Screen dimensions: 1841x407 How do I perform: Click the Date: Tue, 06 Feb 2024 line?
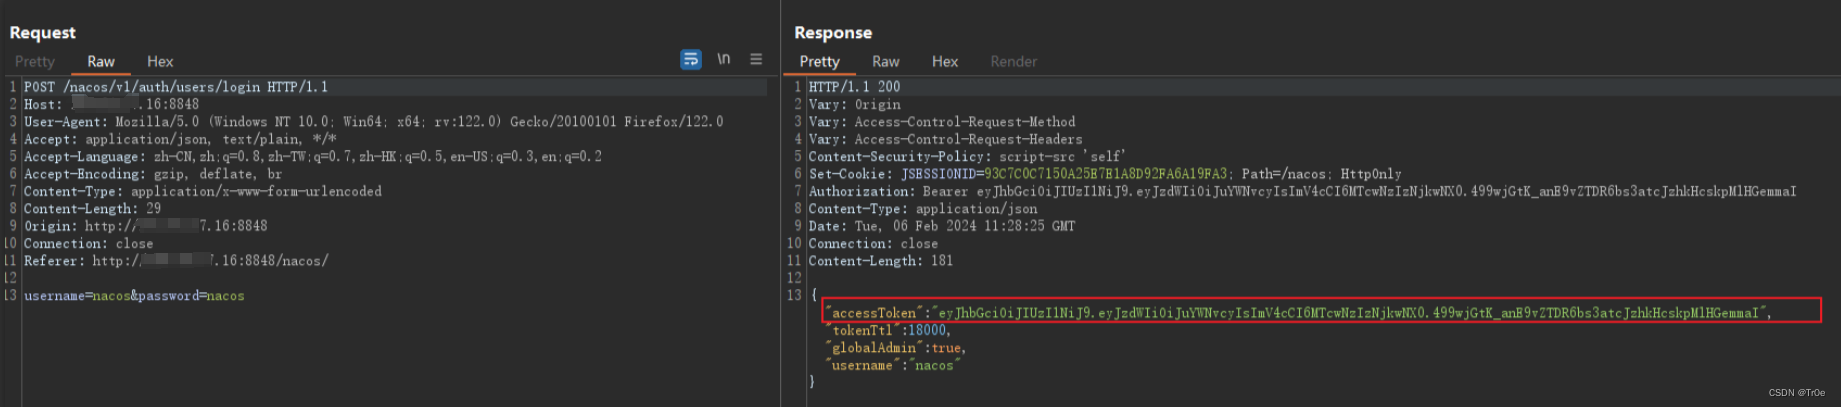[942, 226]
